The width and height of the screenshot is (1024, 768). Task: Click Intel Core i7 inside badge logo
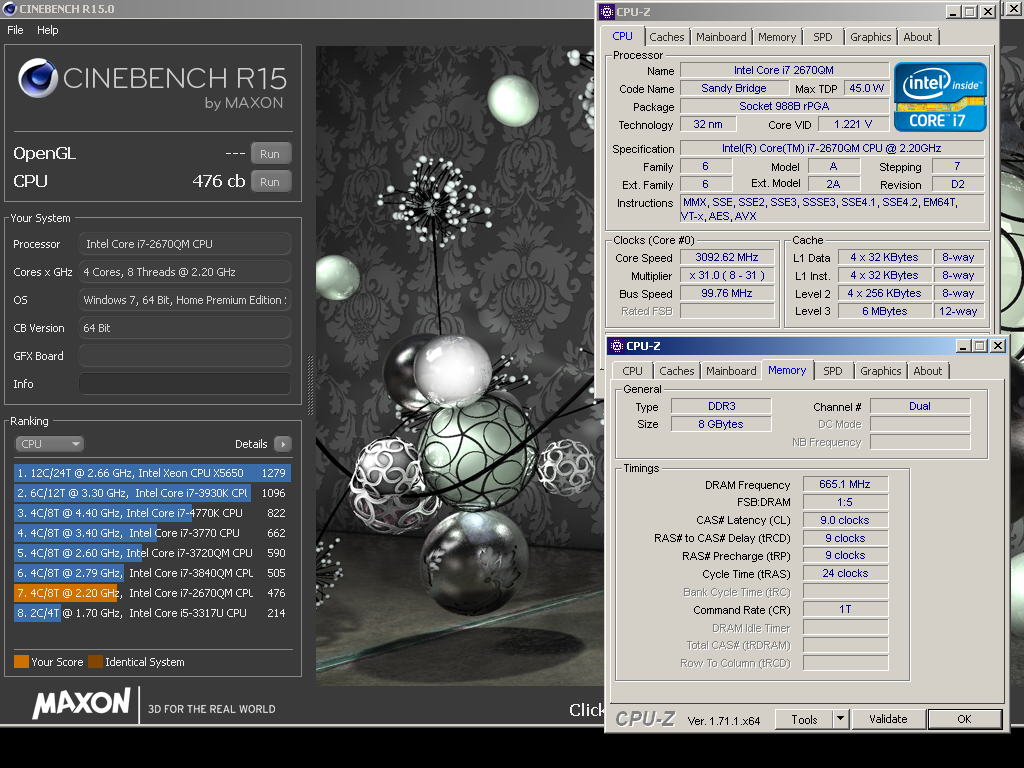coord(940,97)
